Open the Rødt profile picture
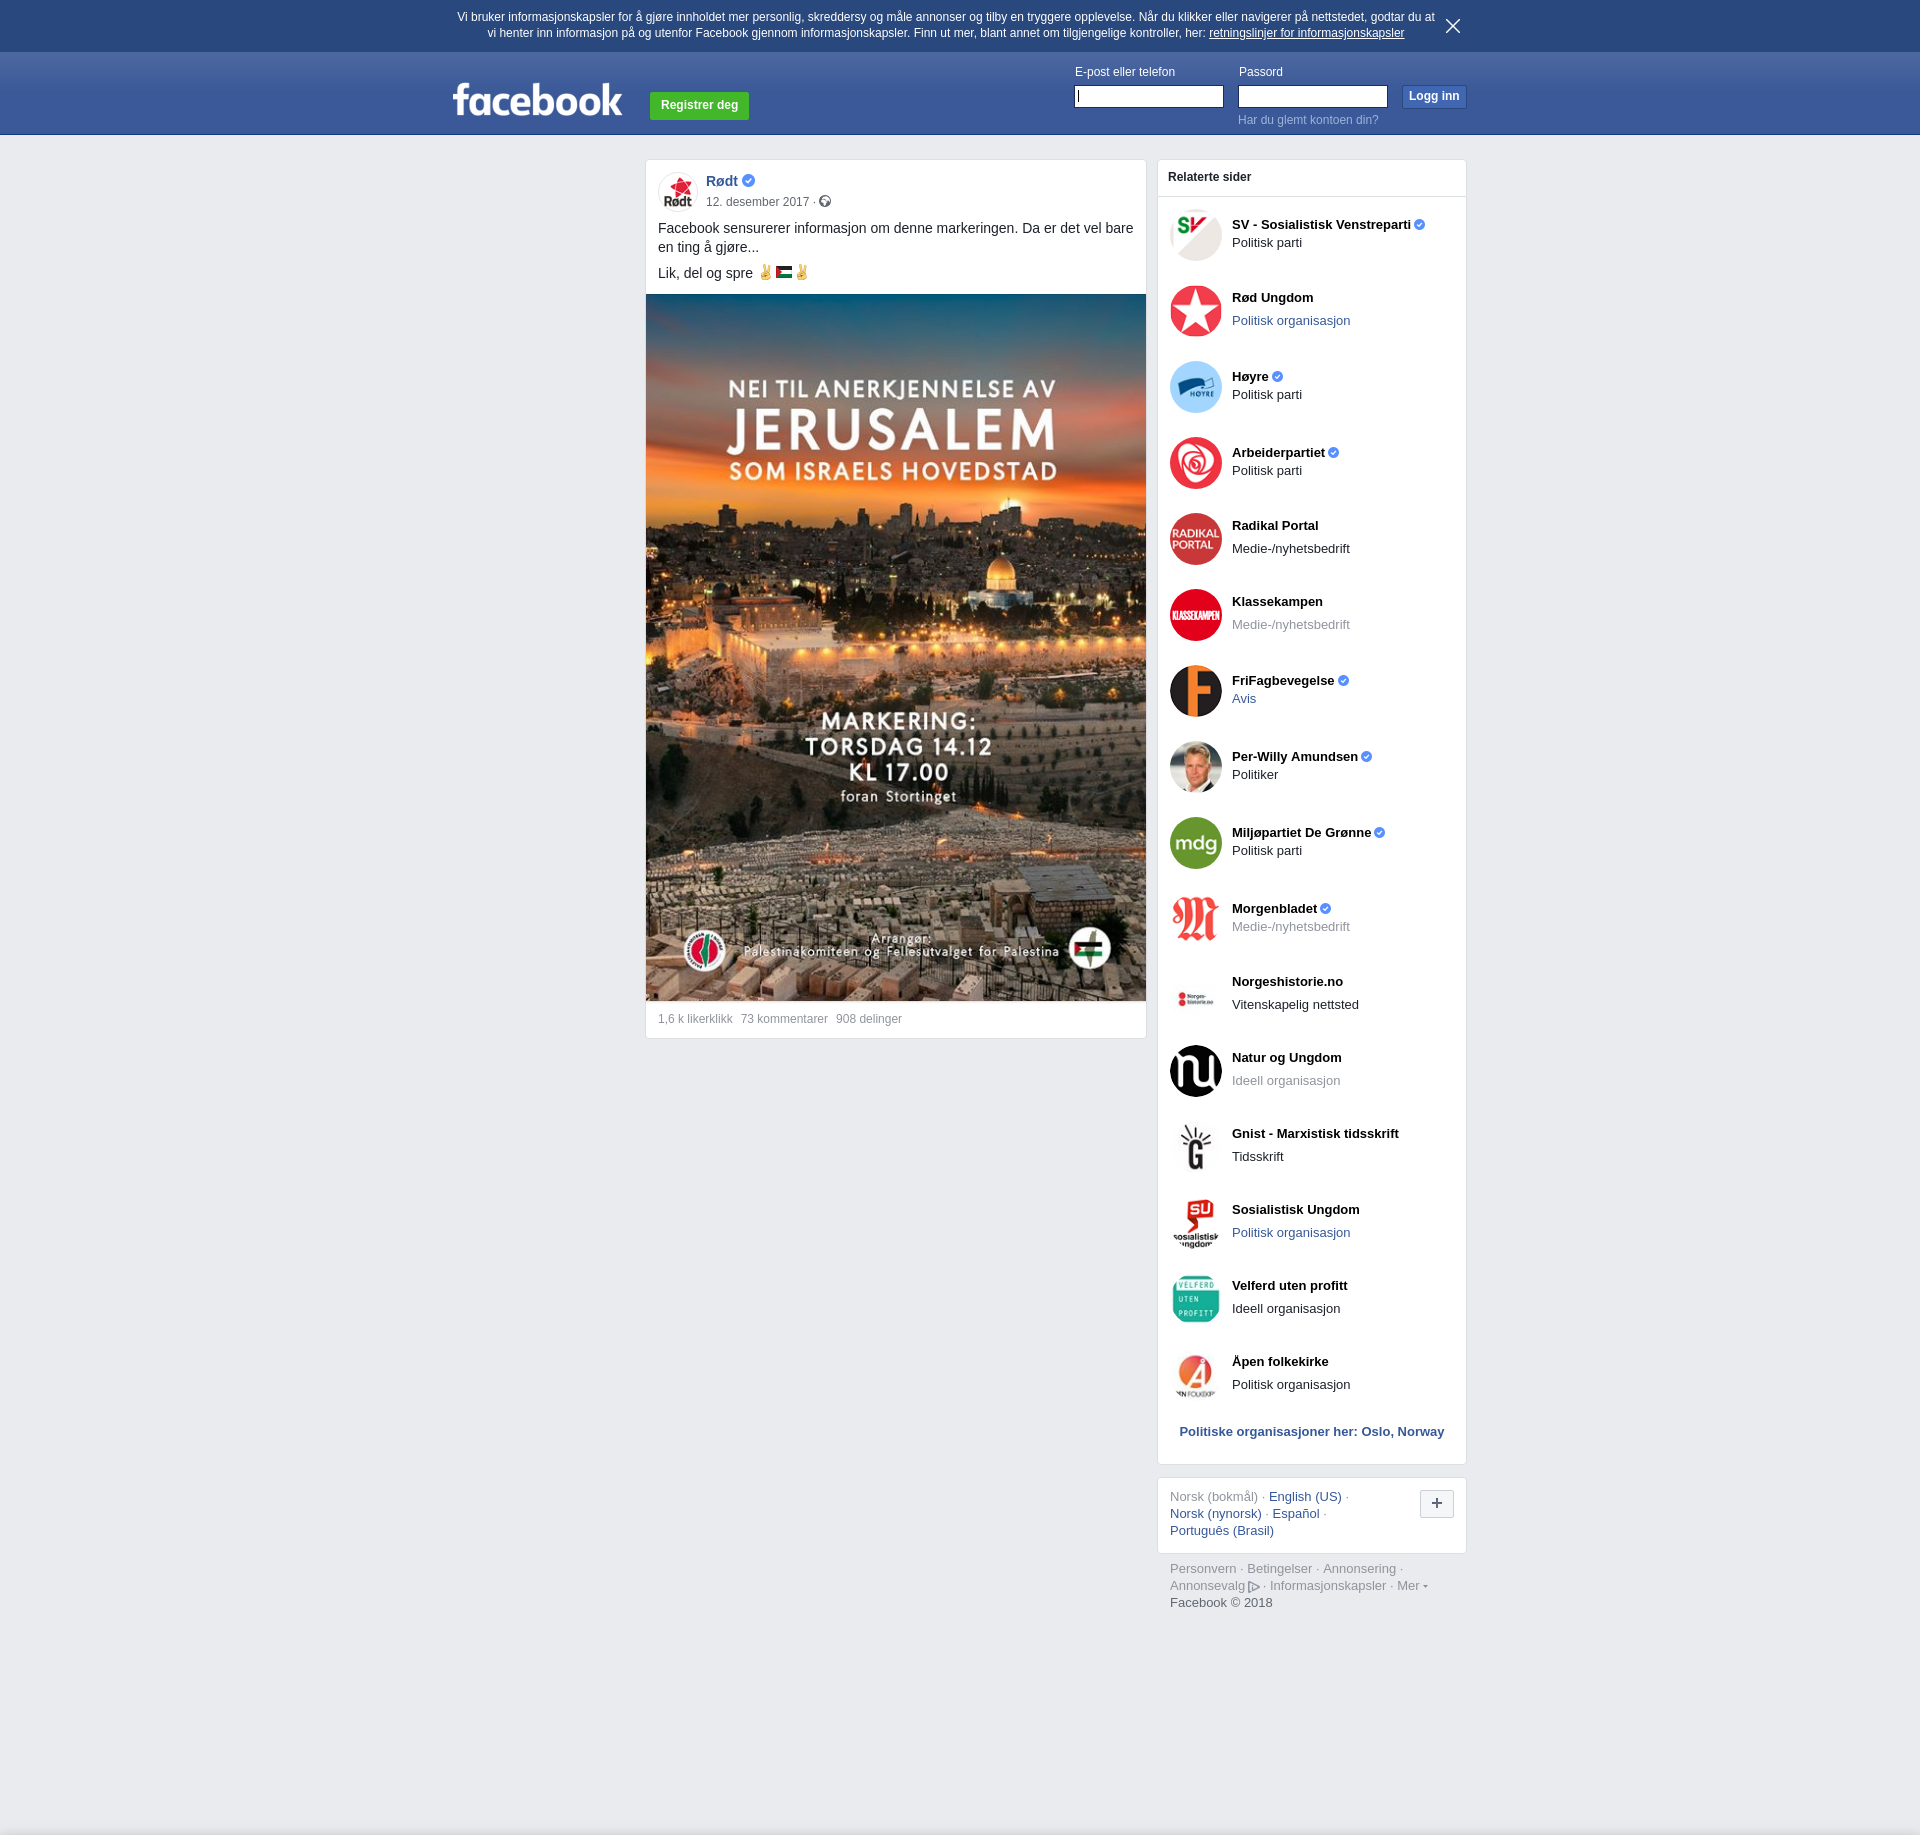 pos(678,191)
